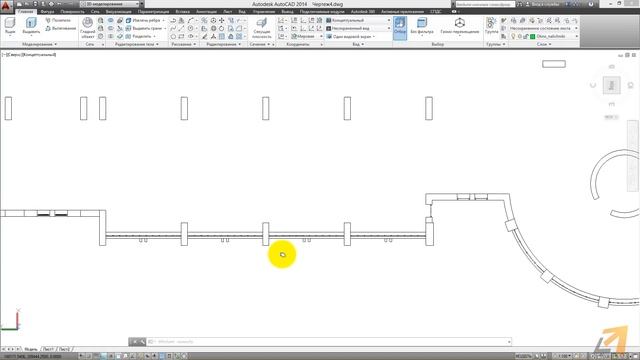Click the Section Plane (Секущая плоскость) tool

pos(262,28)
